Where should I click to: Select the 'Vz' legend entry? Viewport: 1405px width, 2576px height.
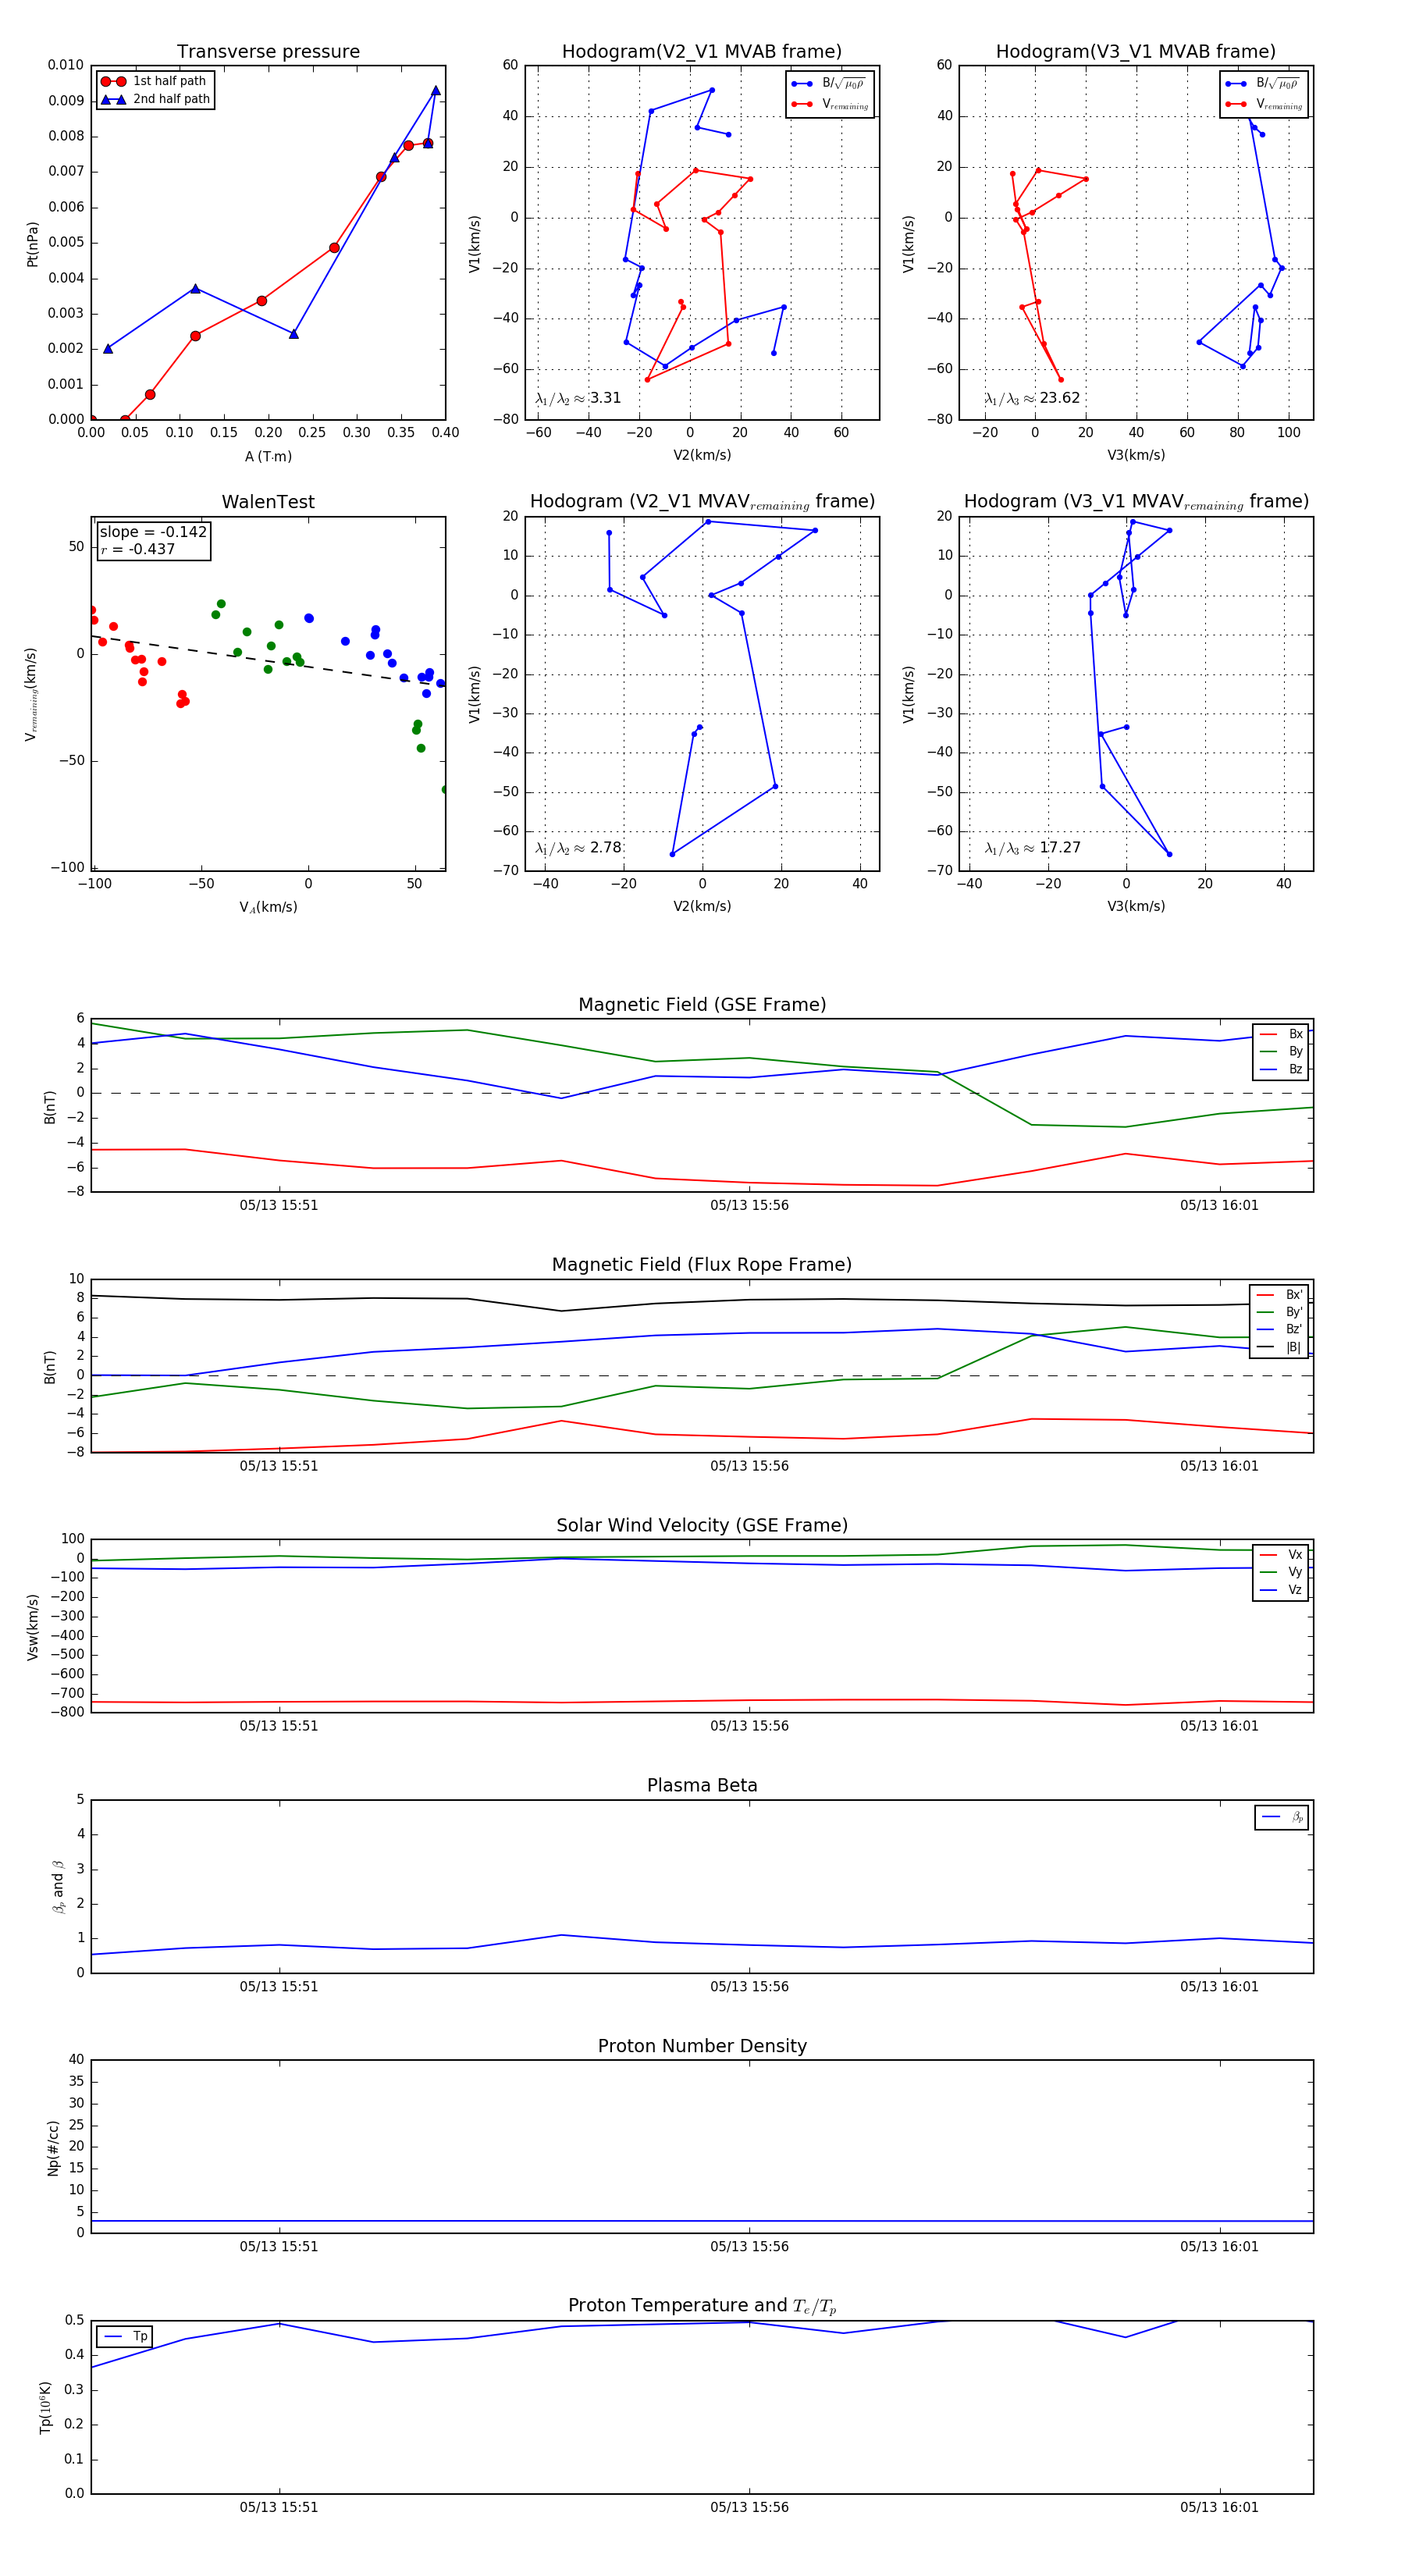point(1281,1590)
